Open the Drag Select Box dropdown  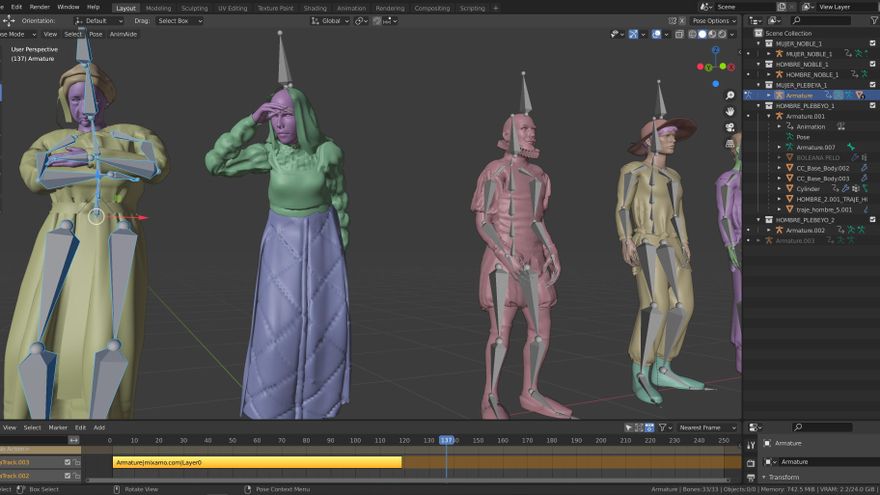pyautogui.click(x=180, y=21)
